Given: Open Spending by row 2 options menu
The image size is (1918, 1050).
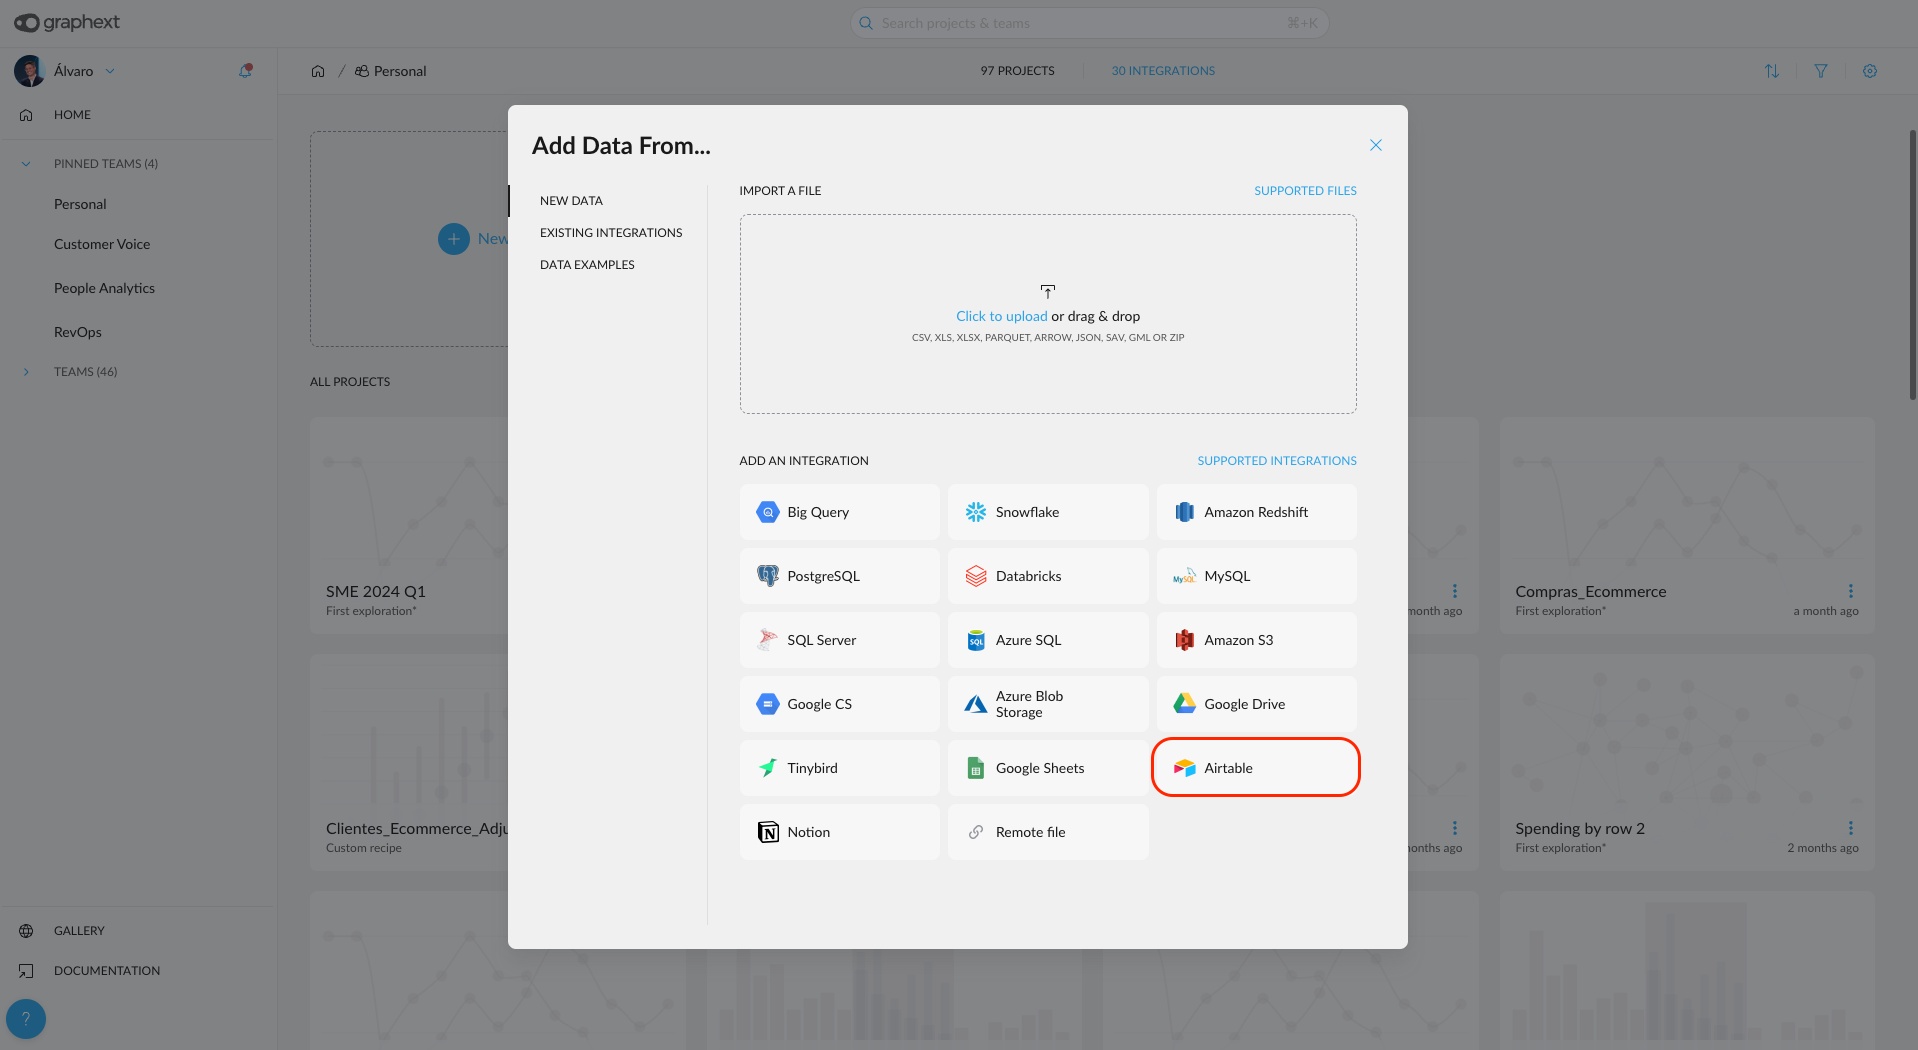Looking at the screenshot, I should pos(1851,828).
